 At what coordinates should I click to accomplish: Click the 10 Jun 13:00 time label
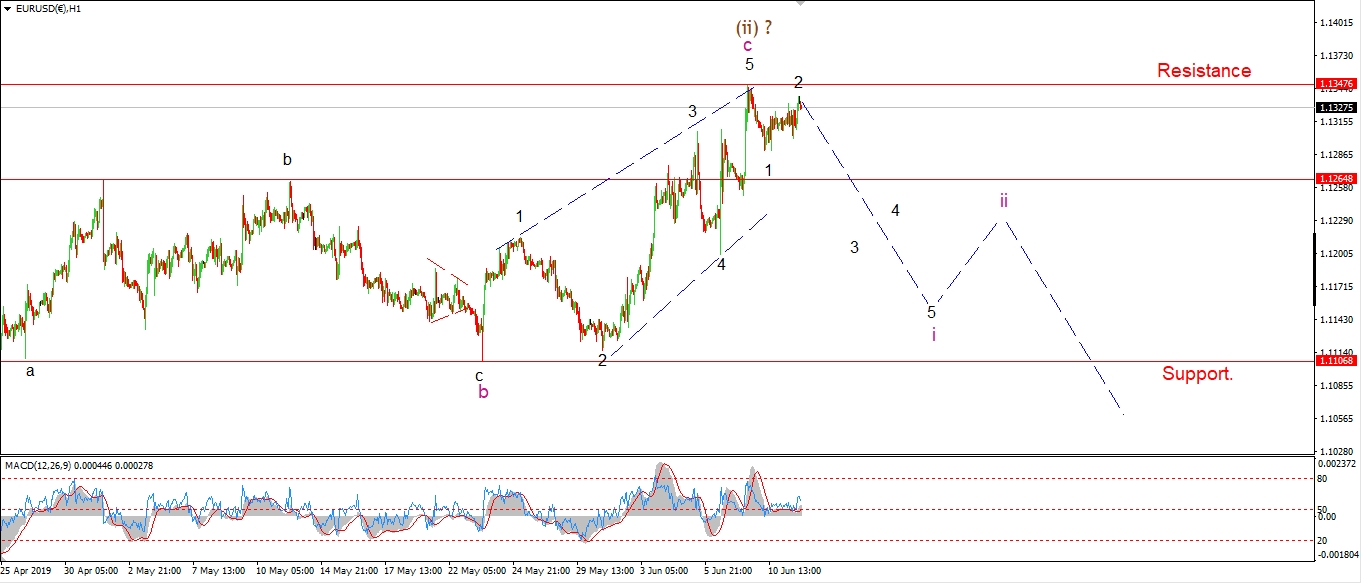(795, 571)
